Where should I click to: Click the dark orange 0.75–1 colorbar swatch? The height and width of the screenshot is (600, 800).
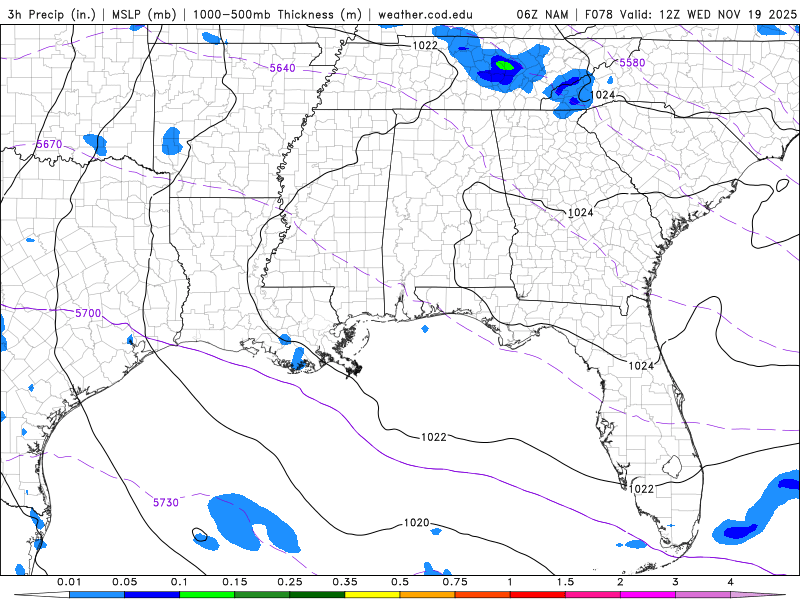[x=483, y=595]
